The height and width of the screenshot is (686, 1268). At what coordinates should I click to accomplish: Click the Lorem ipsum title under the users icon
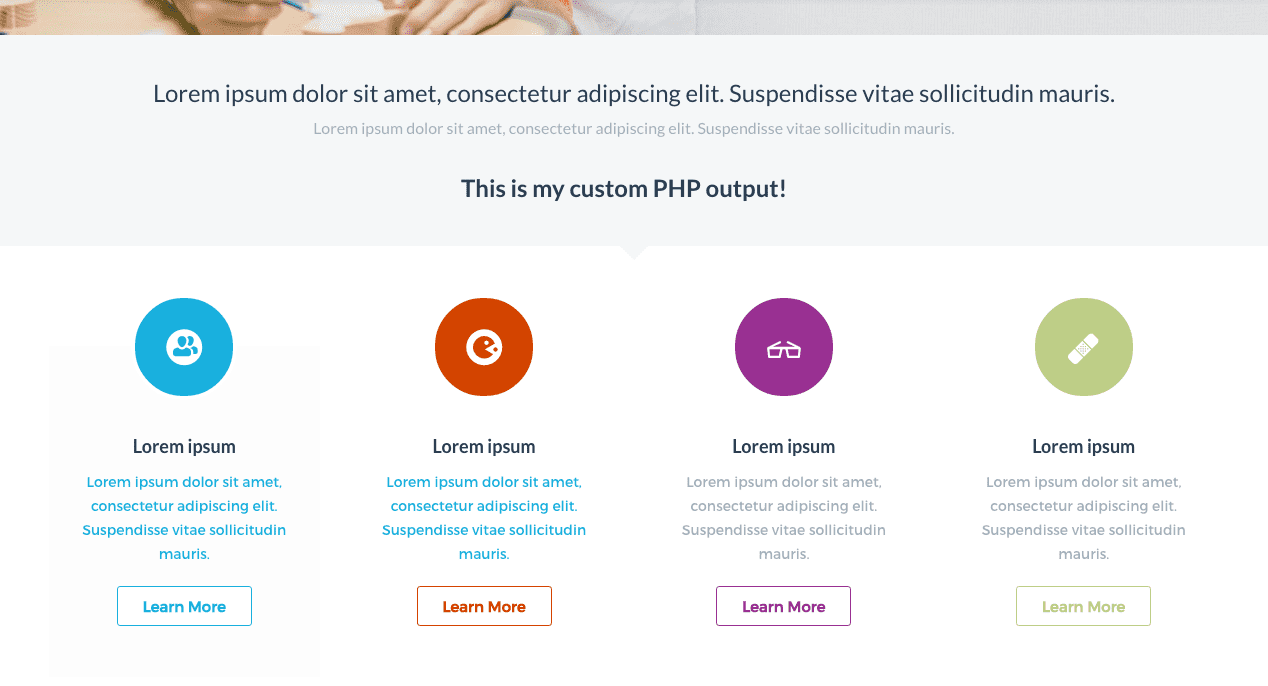184,447
